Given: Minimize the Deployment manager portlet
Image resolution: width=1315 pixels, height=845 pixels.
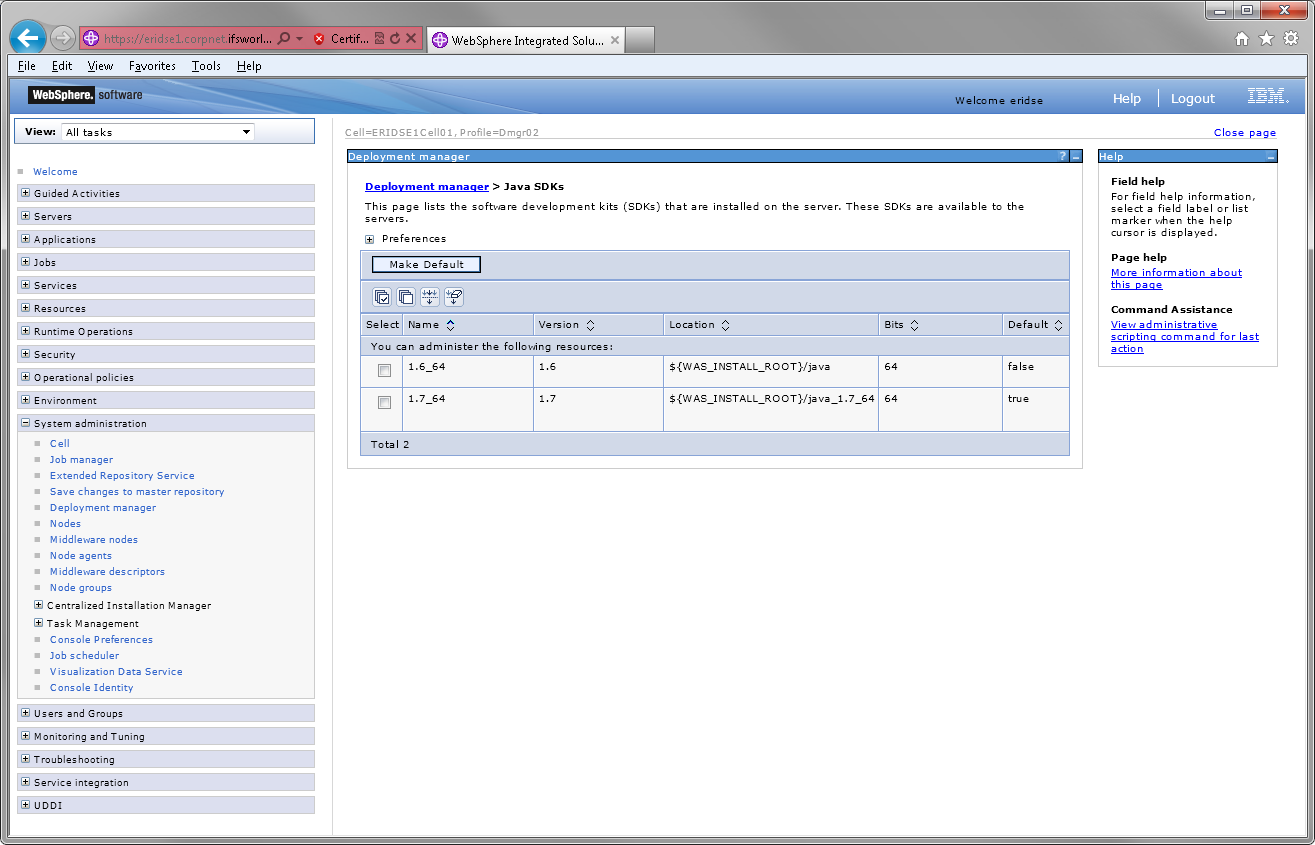Looking at the screenshot, I should (x=1076, y=157).
